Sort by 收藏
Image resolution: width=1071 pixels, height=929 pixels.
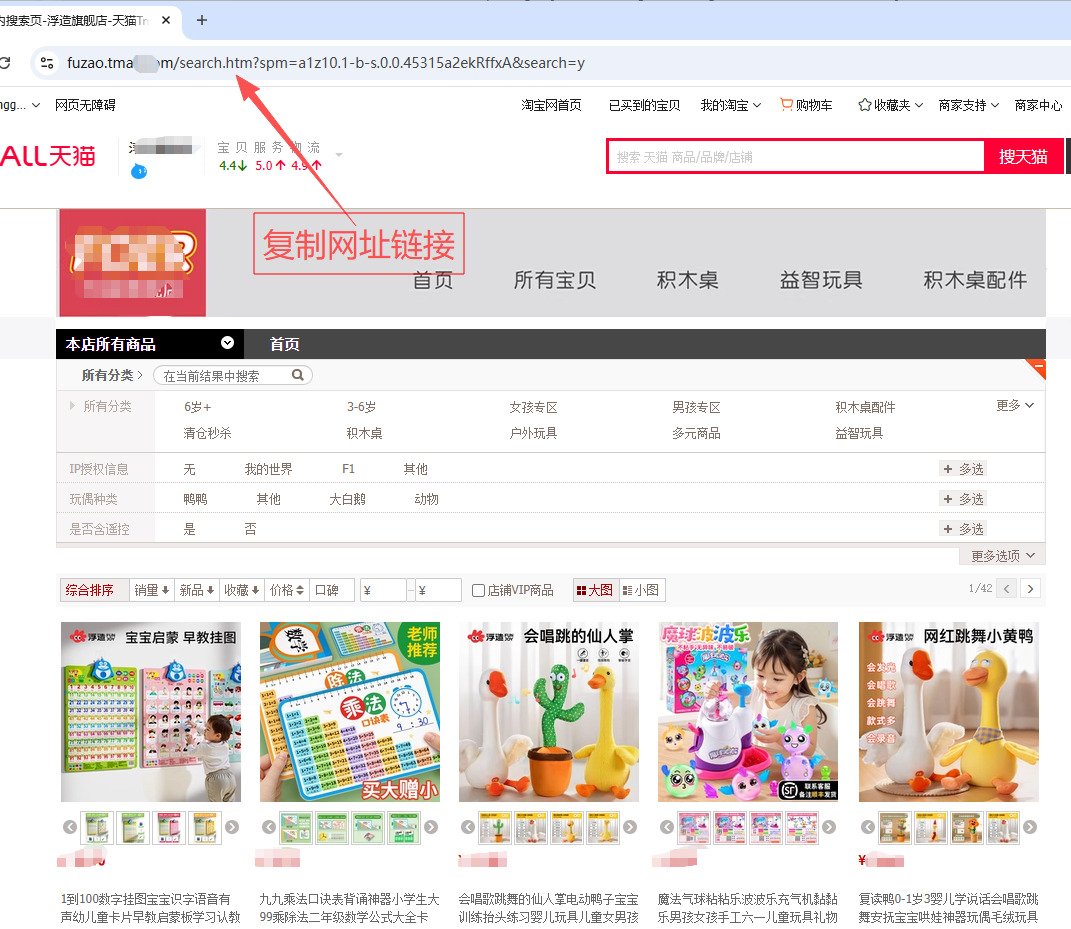242,590
